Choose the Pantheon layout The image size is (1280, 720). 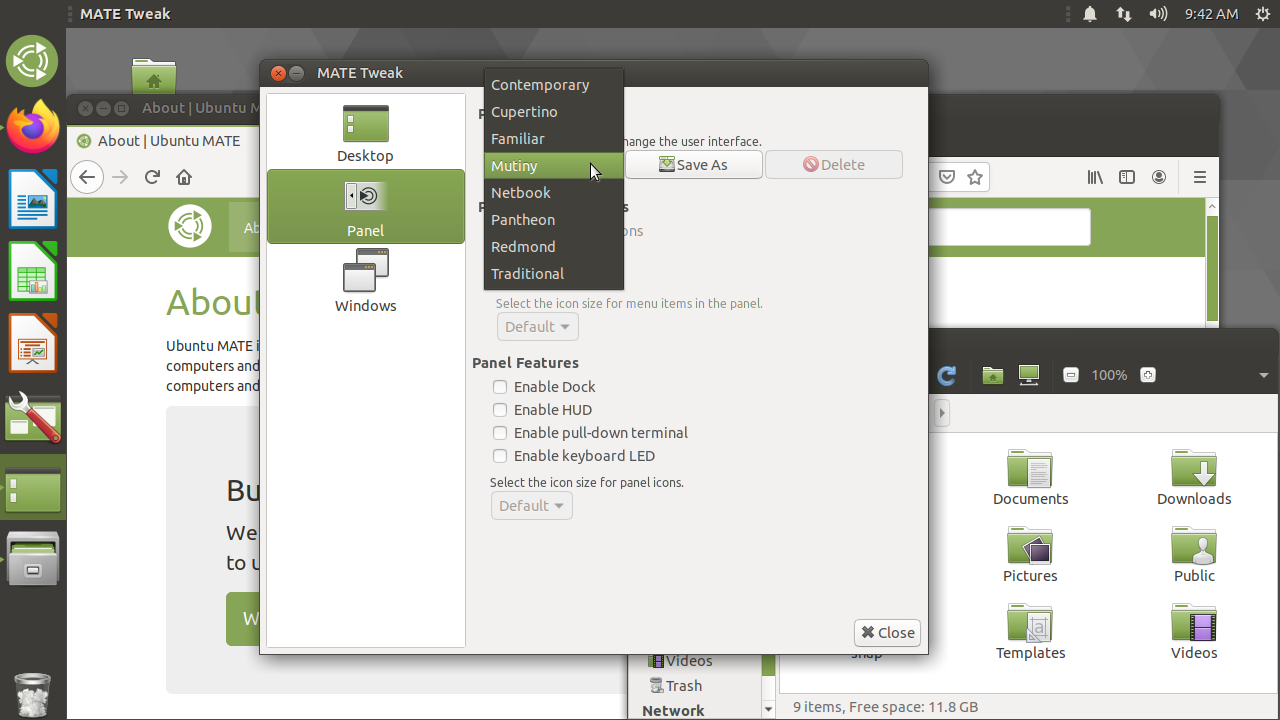(554, 220)
